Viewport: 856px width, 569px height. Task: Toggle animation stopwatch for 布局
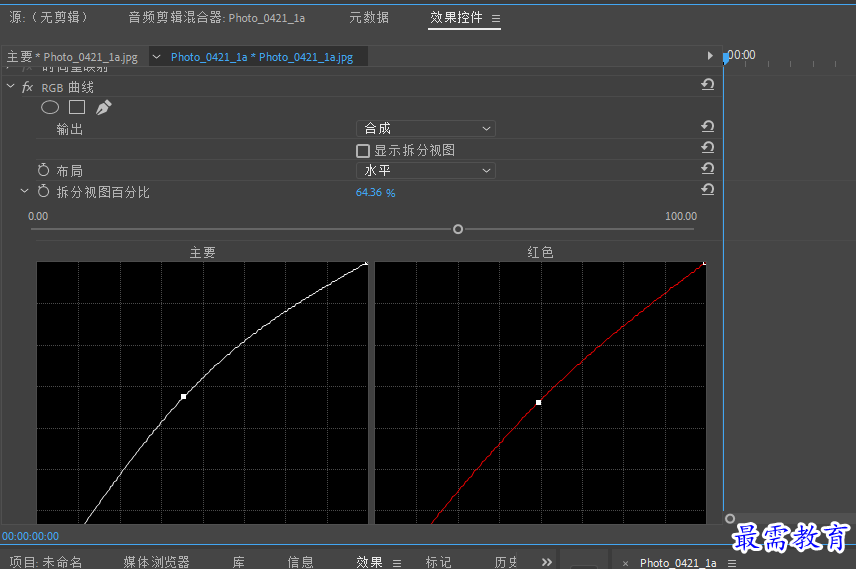coord(44,170)
